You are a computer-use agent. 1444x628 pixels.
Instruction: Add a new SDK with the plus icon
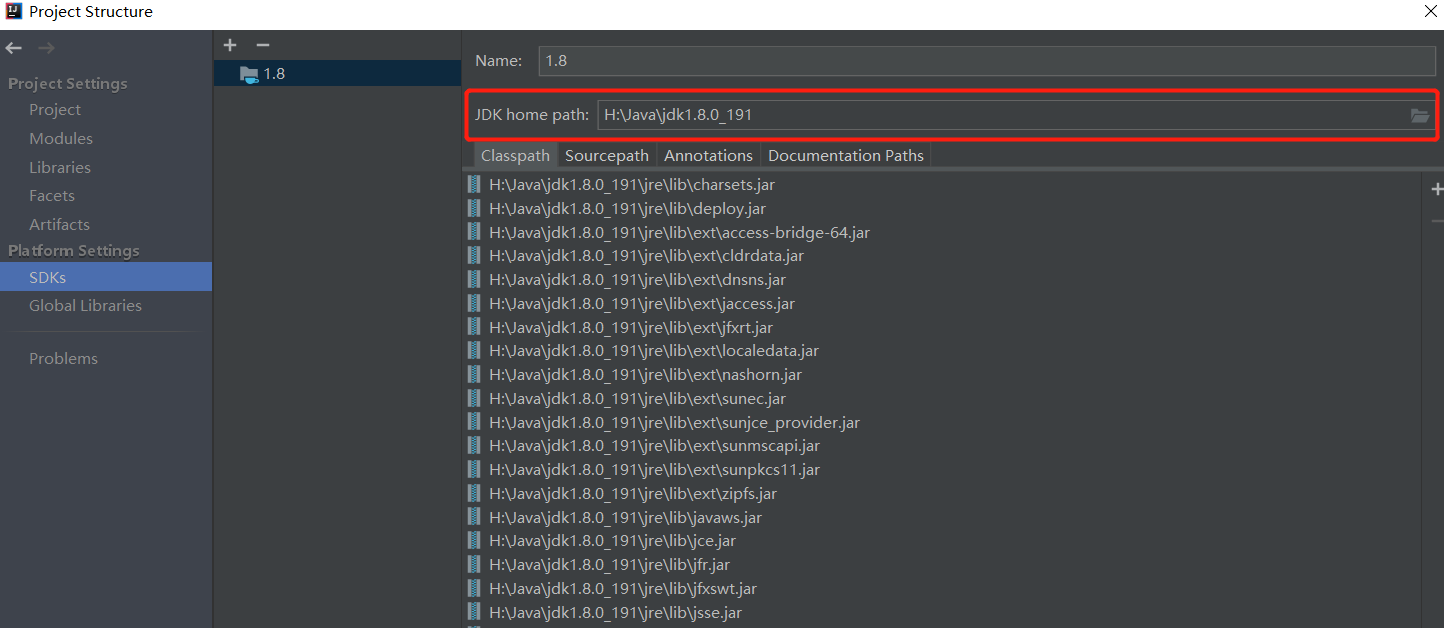point(230,45)
